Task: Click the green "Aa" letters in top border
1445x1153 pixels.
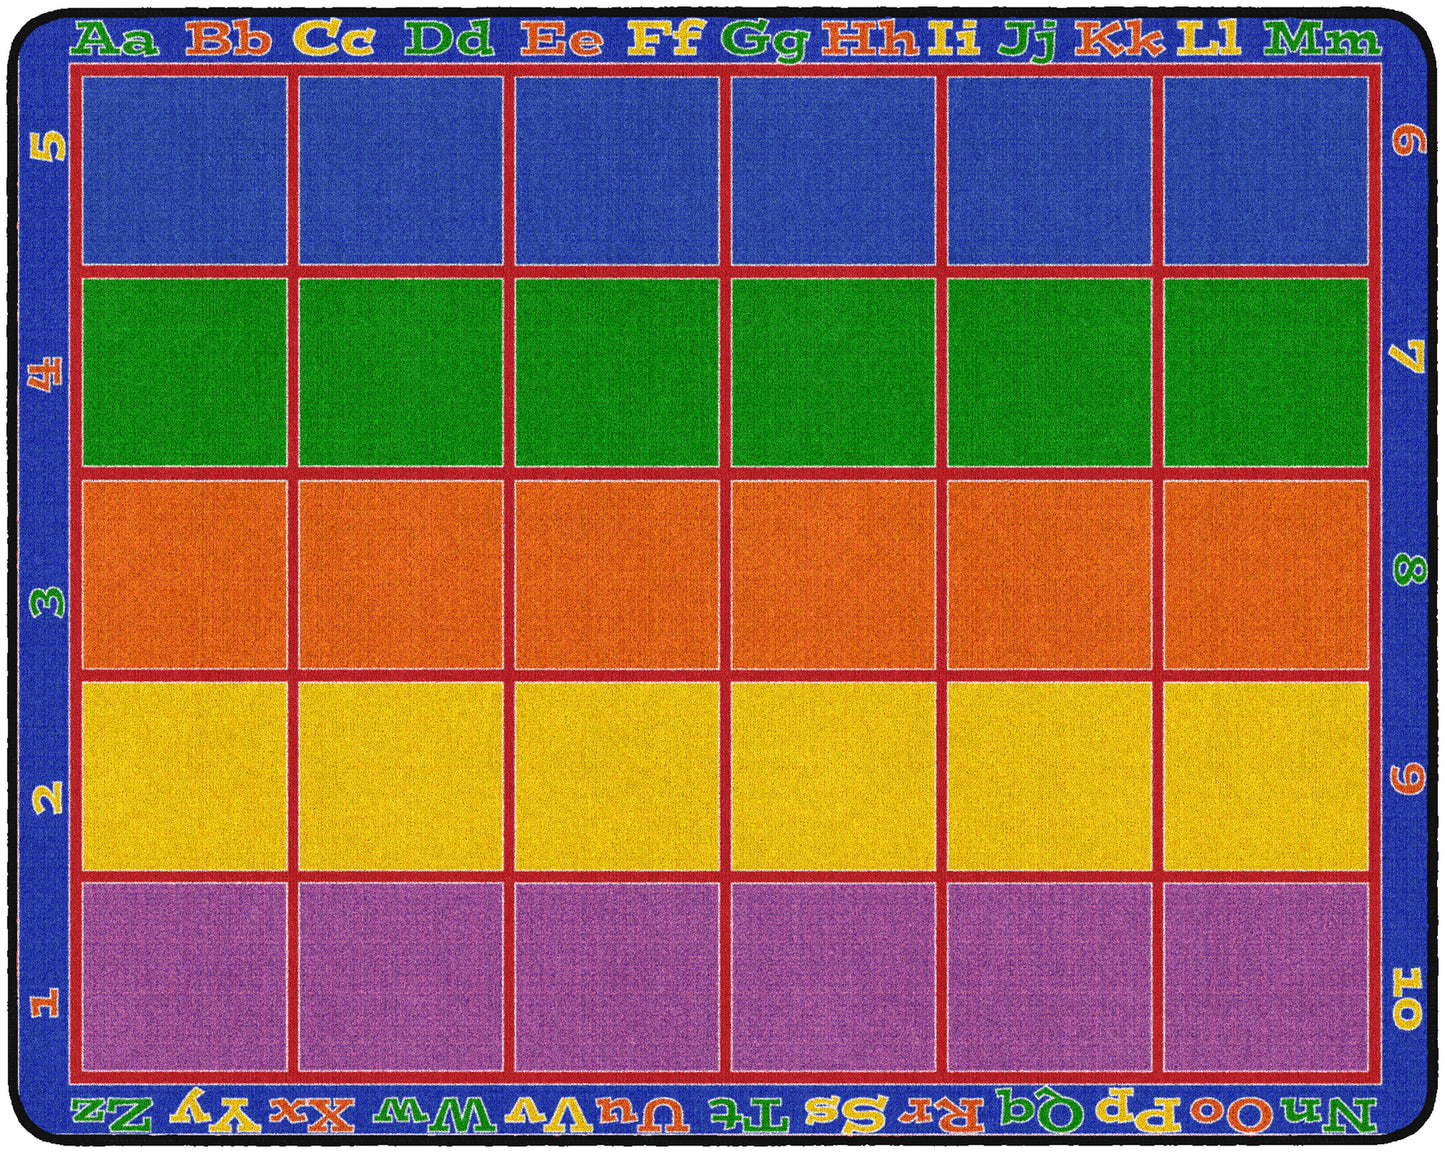Action: [117, 41]
